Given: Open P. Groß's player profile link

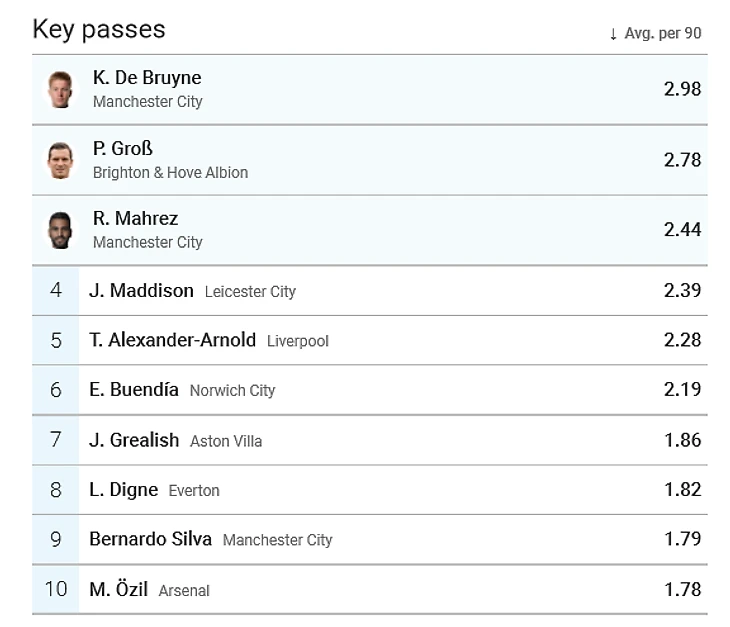Looking at the screenshot, I should pyautogui.click(x=122, y=148).
